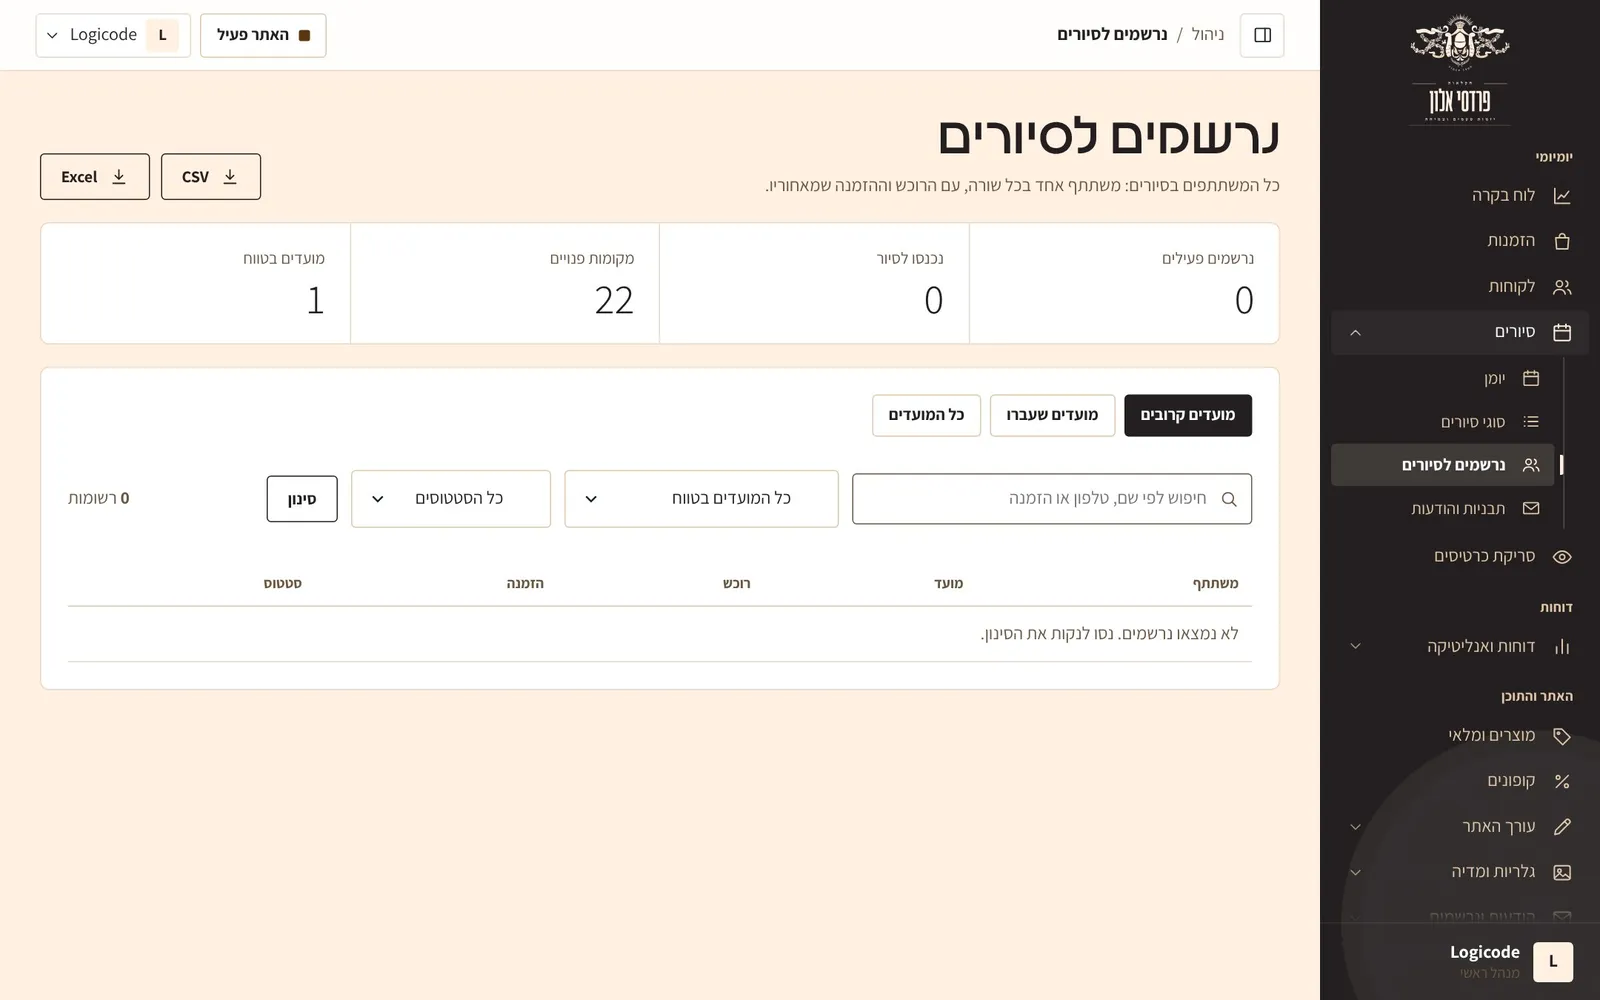Image resolution: width=1600 pixels, height=1000 pixels.
Task: Open the קופונים percent icon
Action: click(1562, 781)
